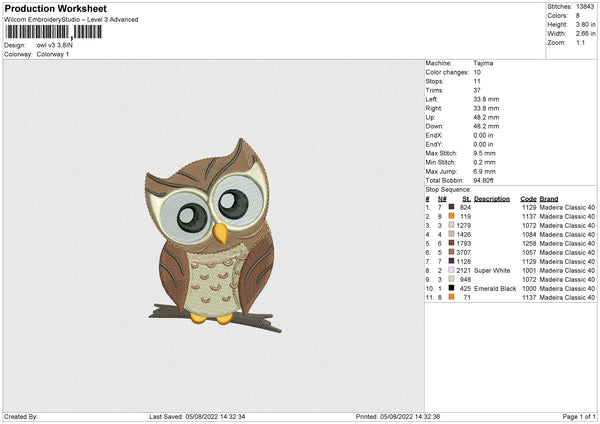Select the Right value 33.8 mm
This screenshot has width=600, height=424.
[x=486, y=108]
